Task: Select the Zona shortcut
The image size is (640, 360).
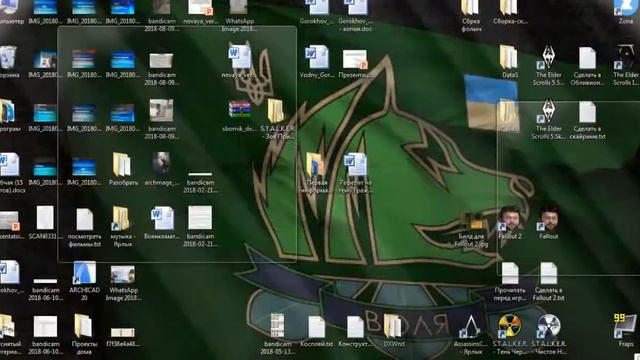Action: (x=625, y=12)
